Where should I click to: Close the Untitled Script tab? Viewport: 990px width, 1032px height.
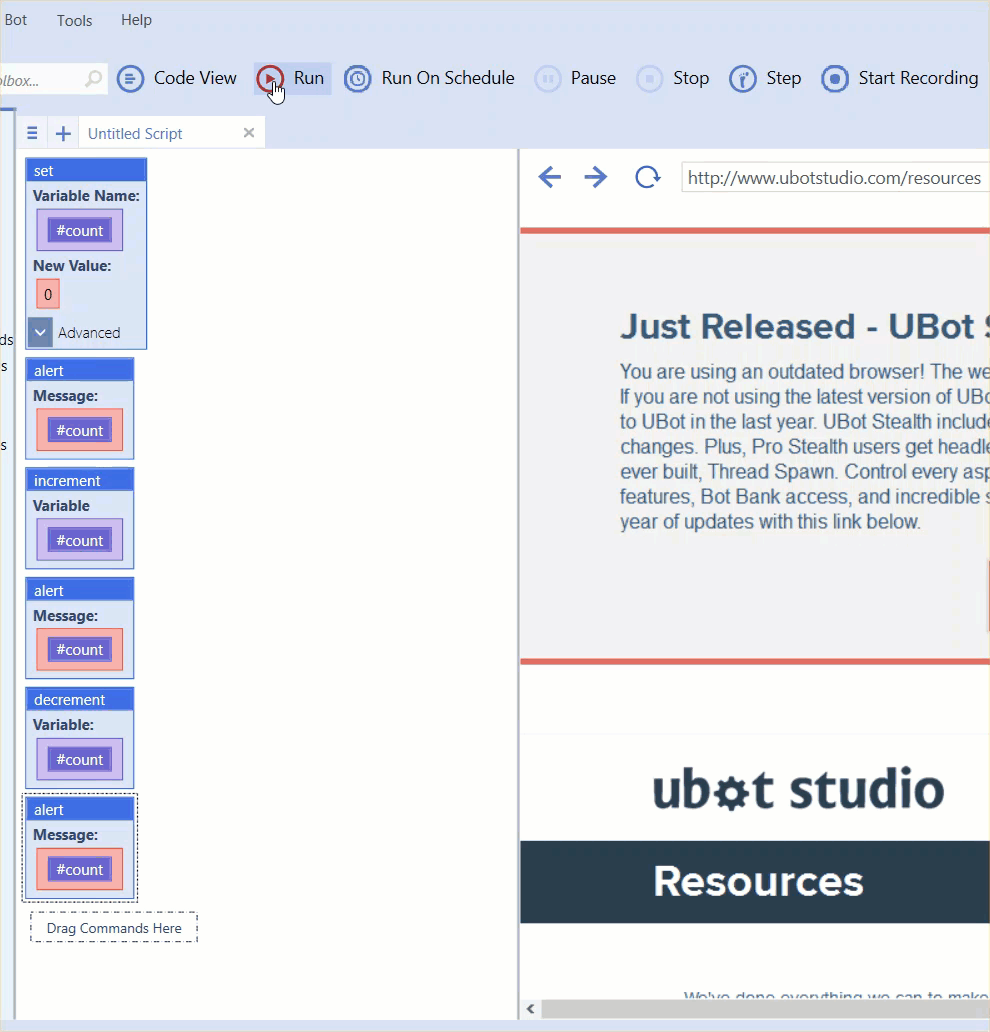coord(249,133)
